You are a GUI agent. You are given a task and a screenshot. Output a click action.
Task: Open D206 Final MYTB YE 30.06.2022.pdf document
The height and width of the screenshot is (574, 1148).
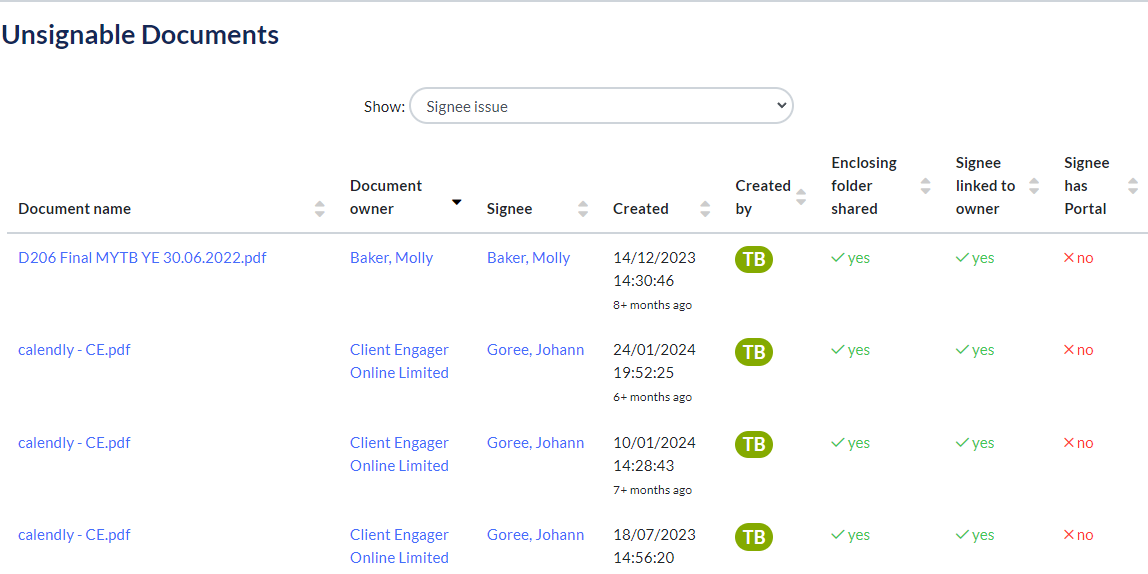point(142,258)
